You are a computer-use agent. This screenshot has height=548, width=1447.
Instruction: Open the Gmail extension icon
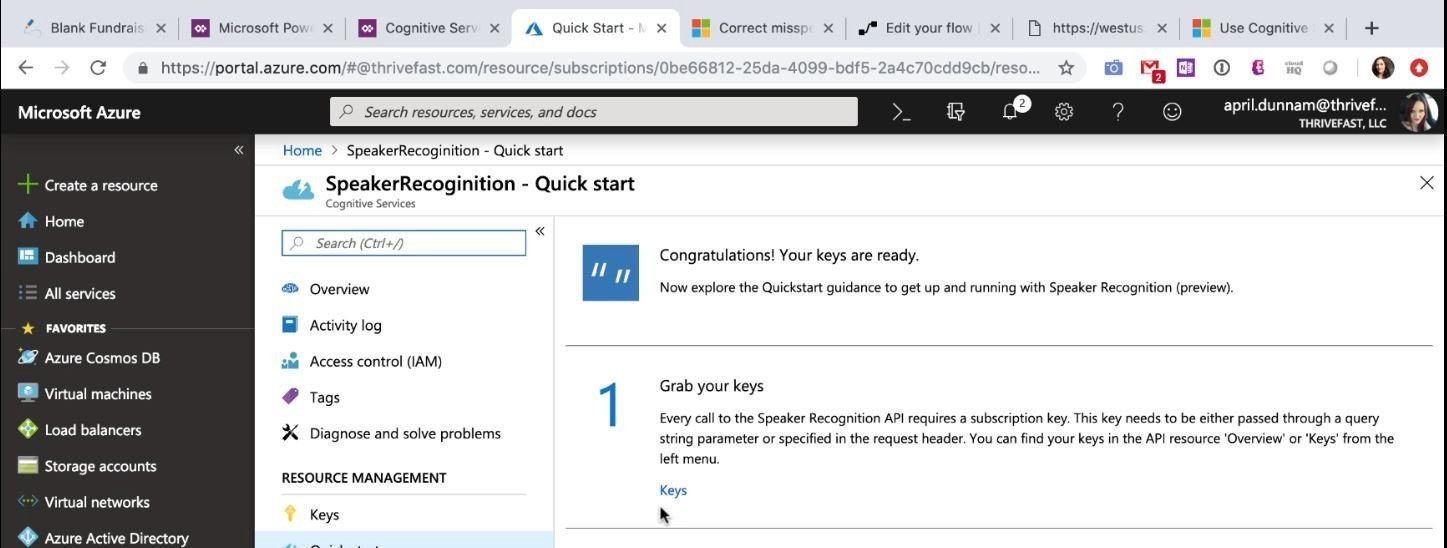tap(1152, 70)
